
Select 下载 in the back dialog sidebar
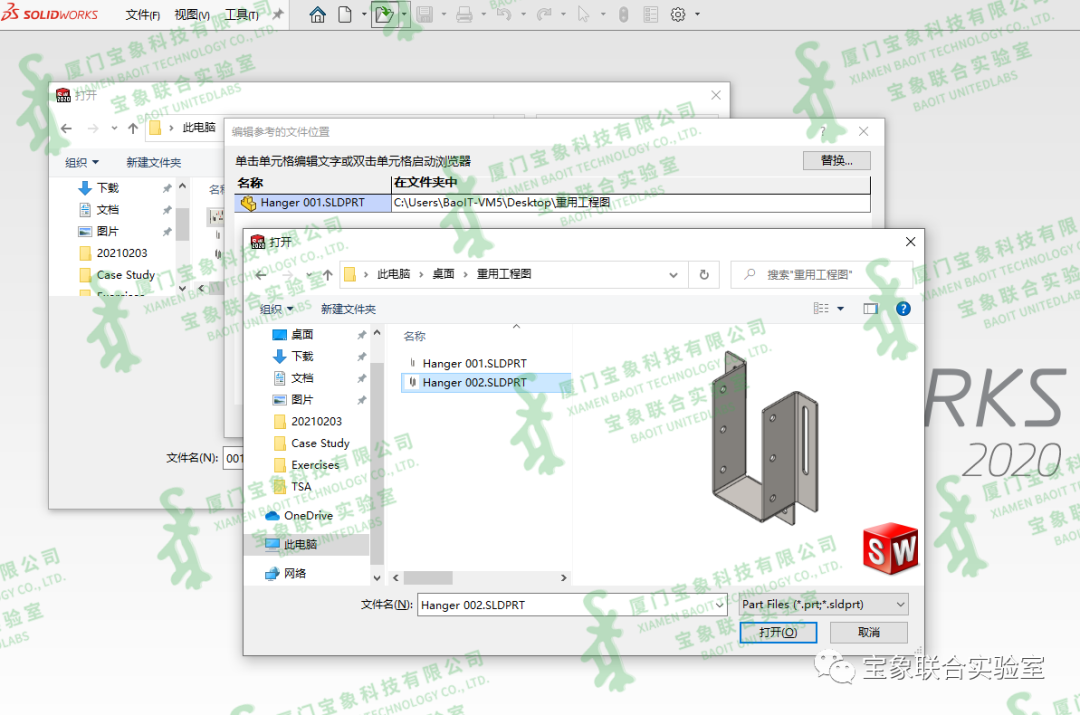(x=107, y=187)
